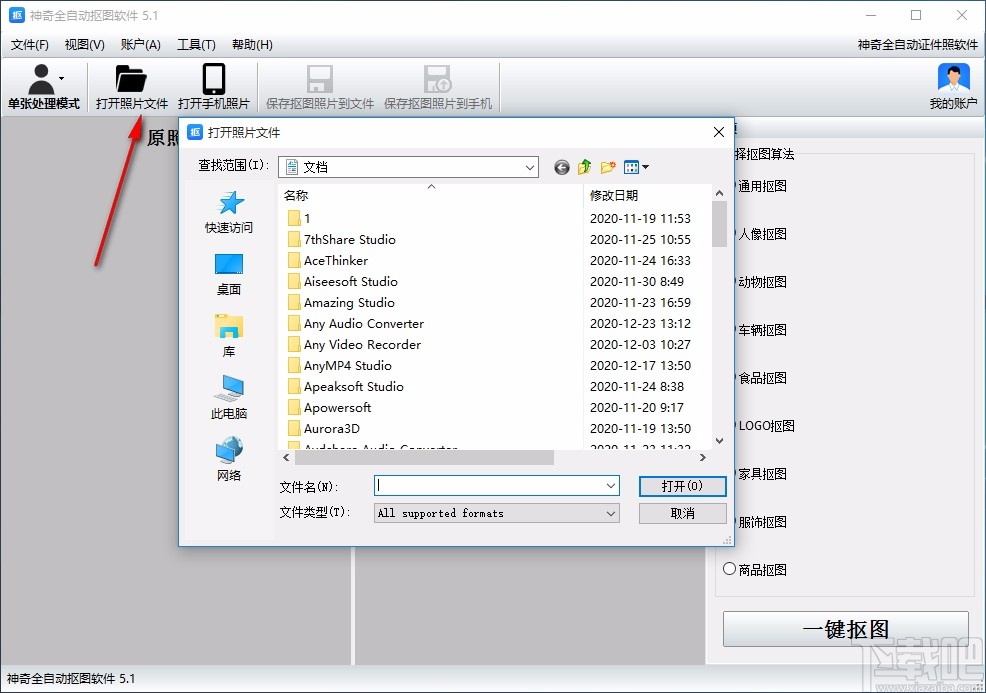986x693 pixels.
Task: Select 车辆抠图 algorithm option
Action: 762,330
